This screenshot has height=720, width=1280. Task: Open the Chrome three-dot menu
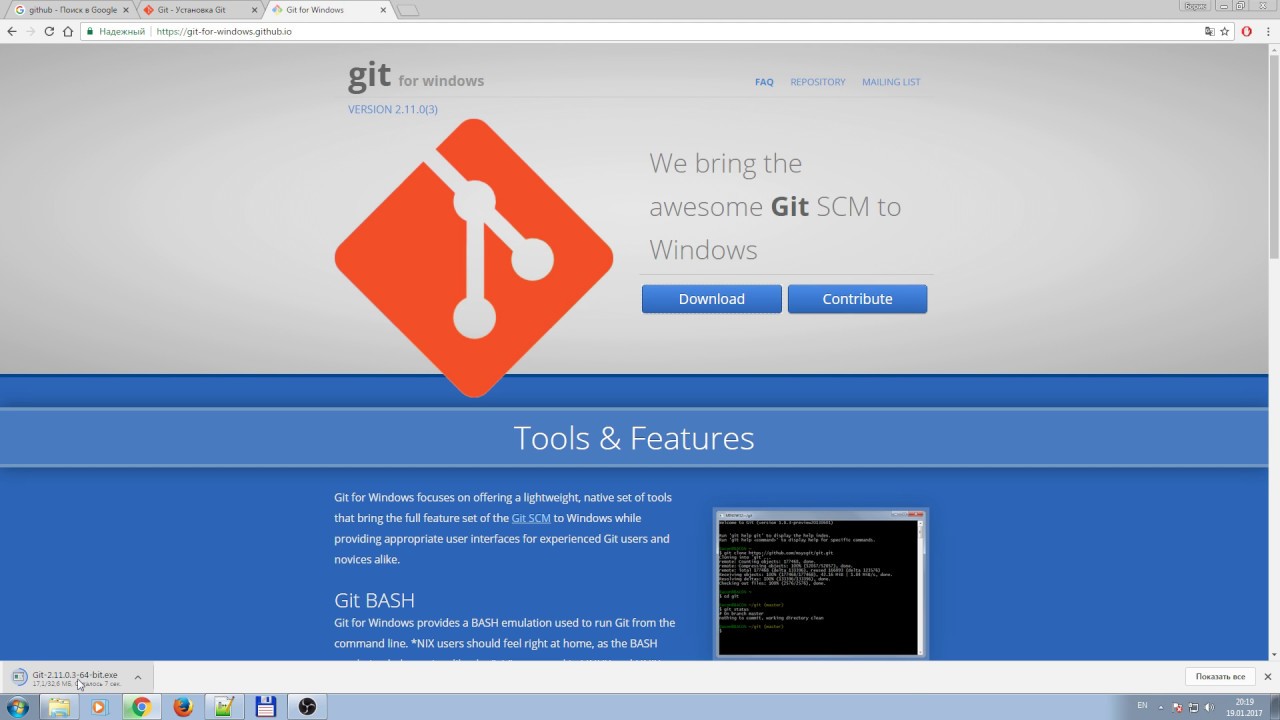coord(1266,31)
